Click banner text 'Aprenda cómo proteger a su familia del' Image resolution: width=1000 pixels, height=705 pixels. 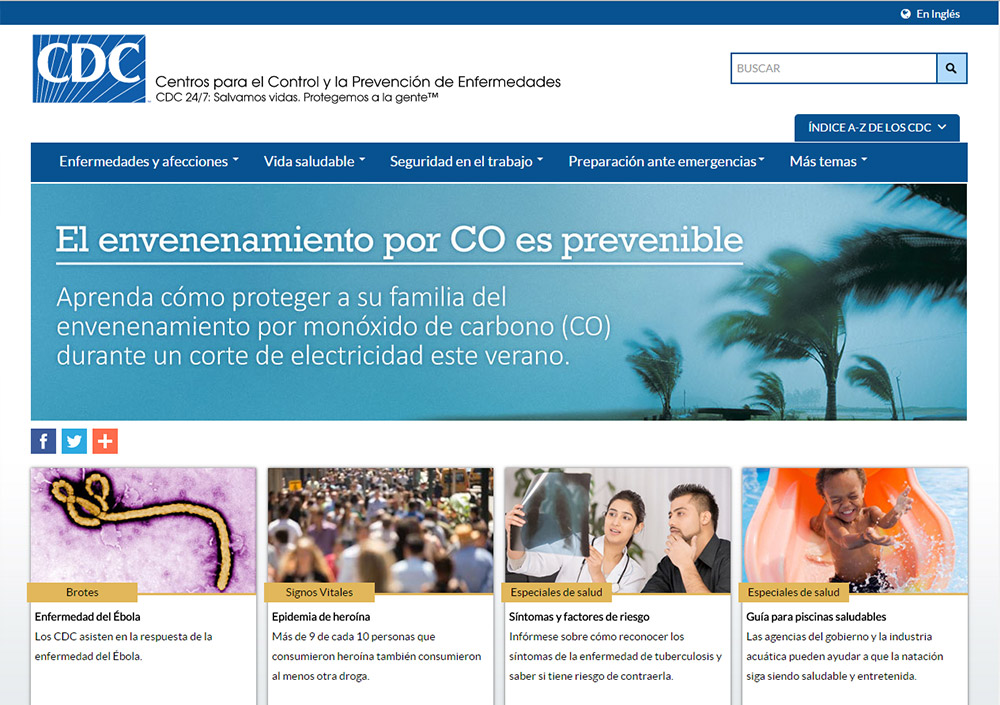point(281,297)
